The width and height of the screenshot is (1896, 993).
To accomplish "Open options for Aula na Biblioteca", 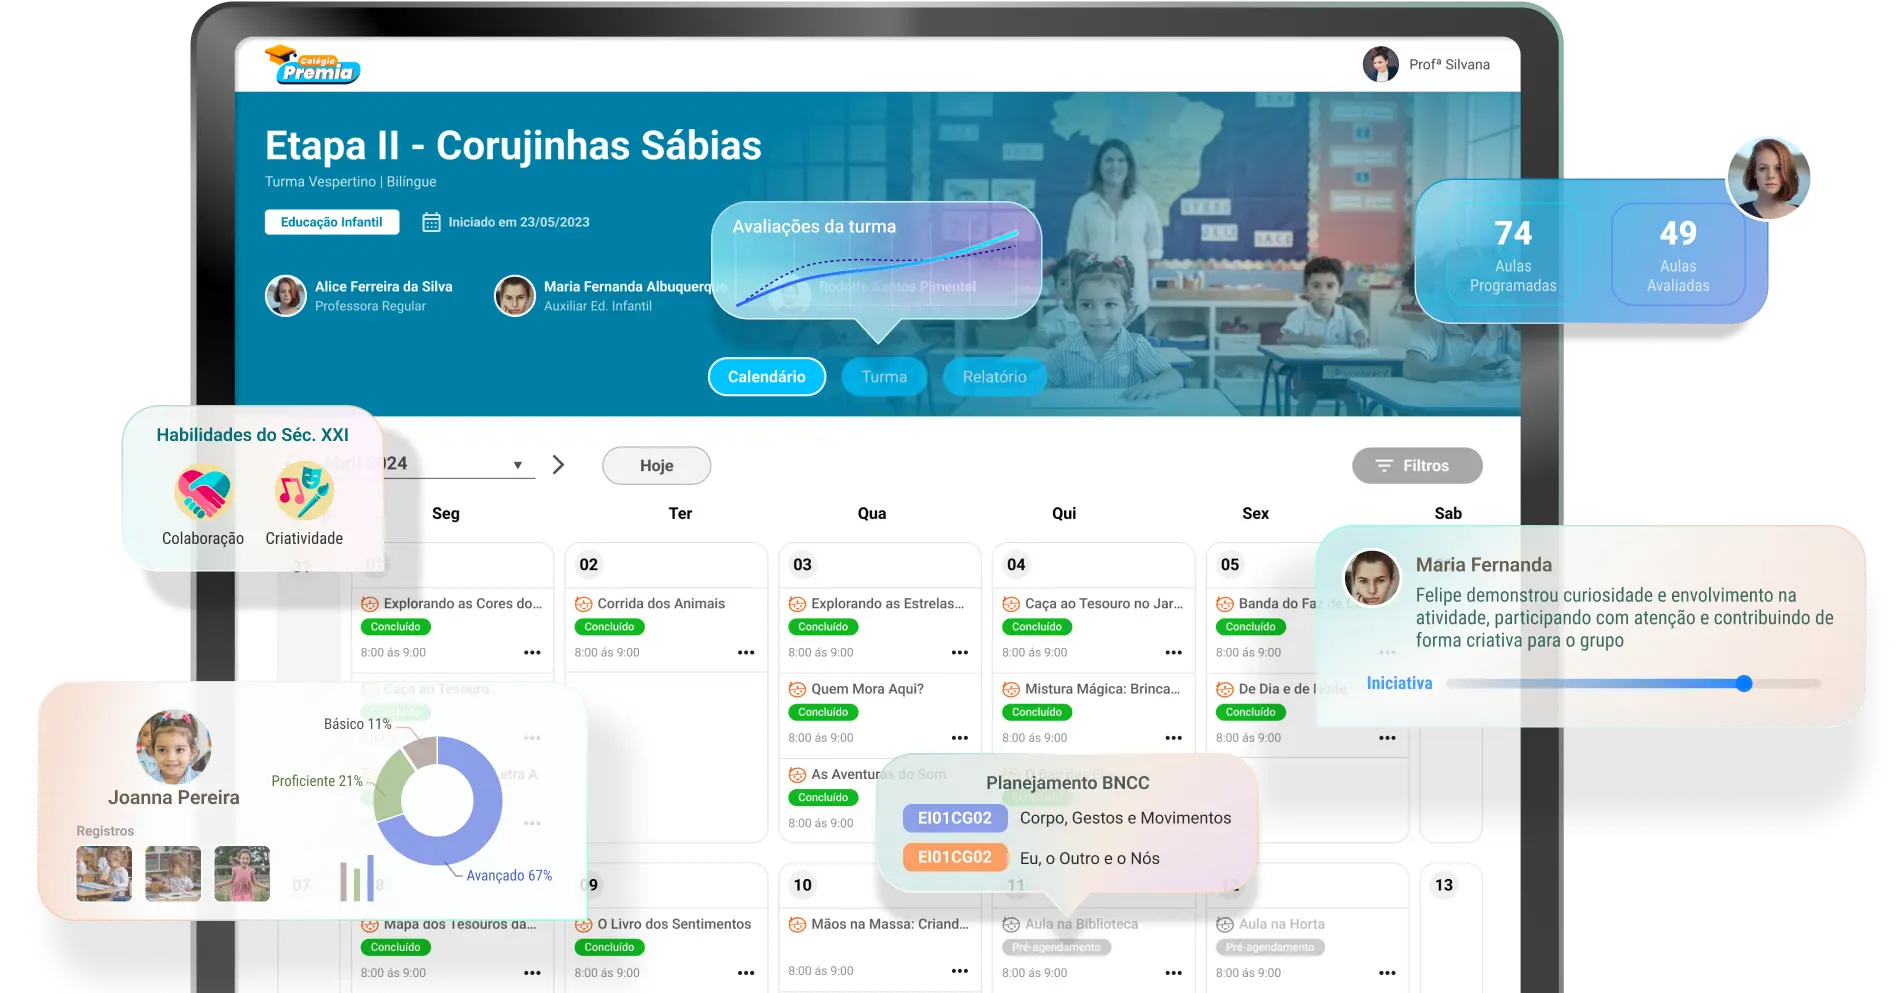I will [x=1174, y=972].
